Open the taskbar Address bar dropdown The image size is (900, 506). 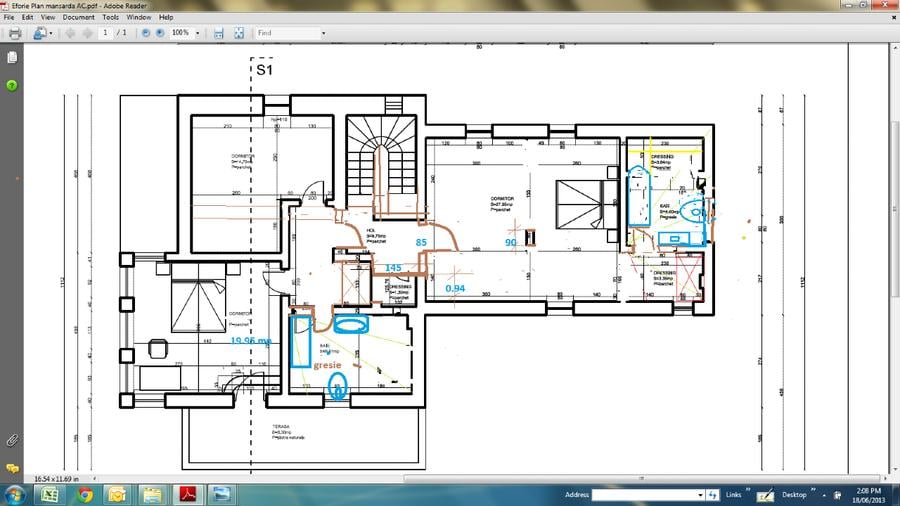coord(700,495)
